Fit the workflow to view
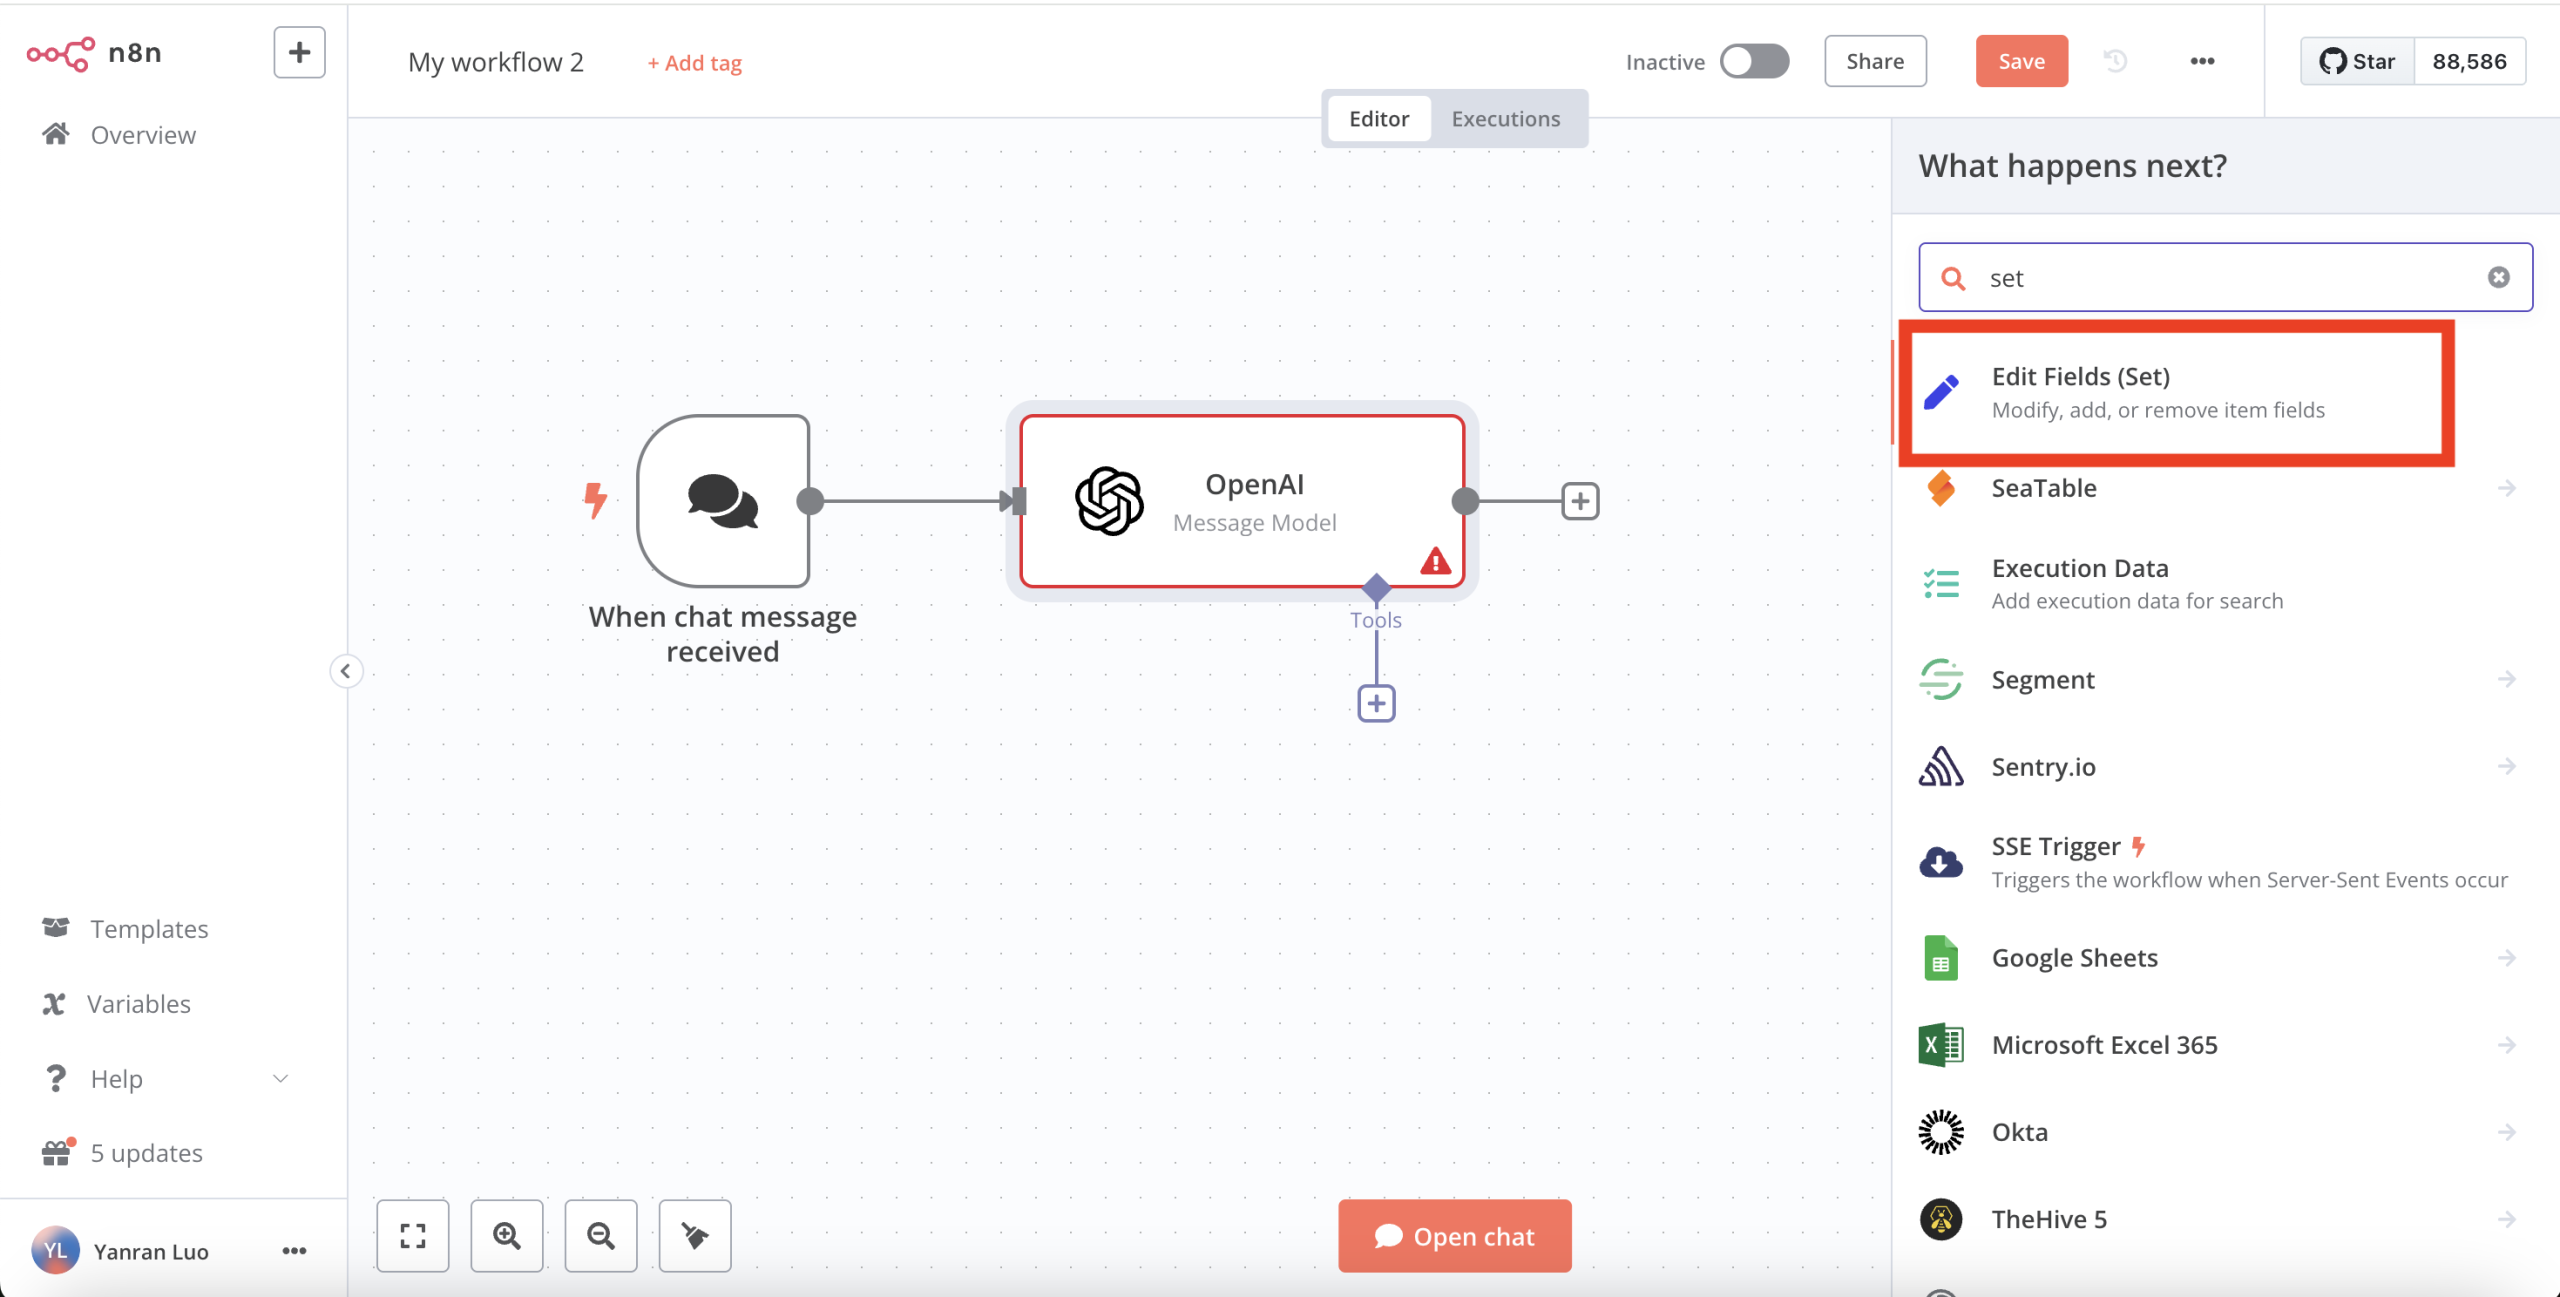The width and height of the screenshot is (2560, 1297). tap(413, 1236)
